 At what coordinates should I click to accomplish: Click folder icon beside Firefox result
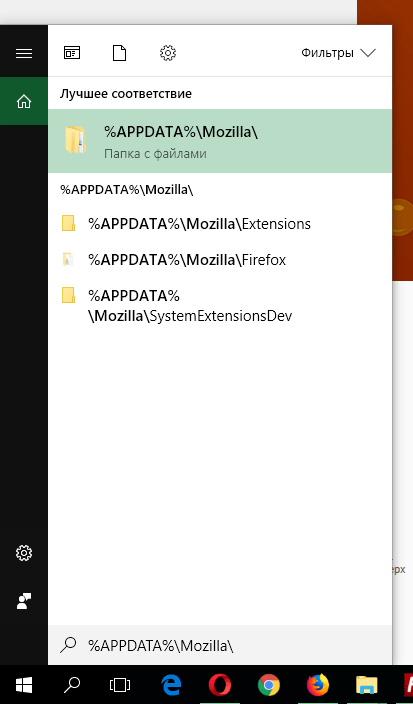(x=68, y=259)
